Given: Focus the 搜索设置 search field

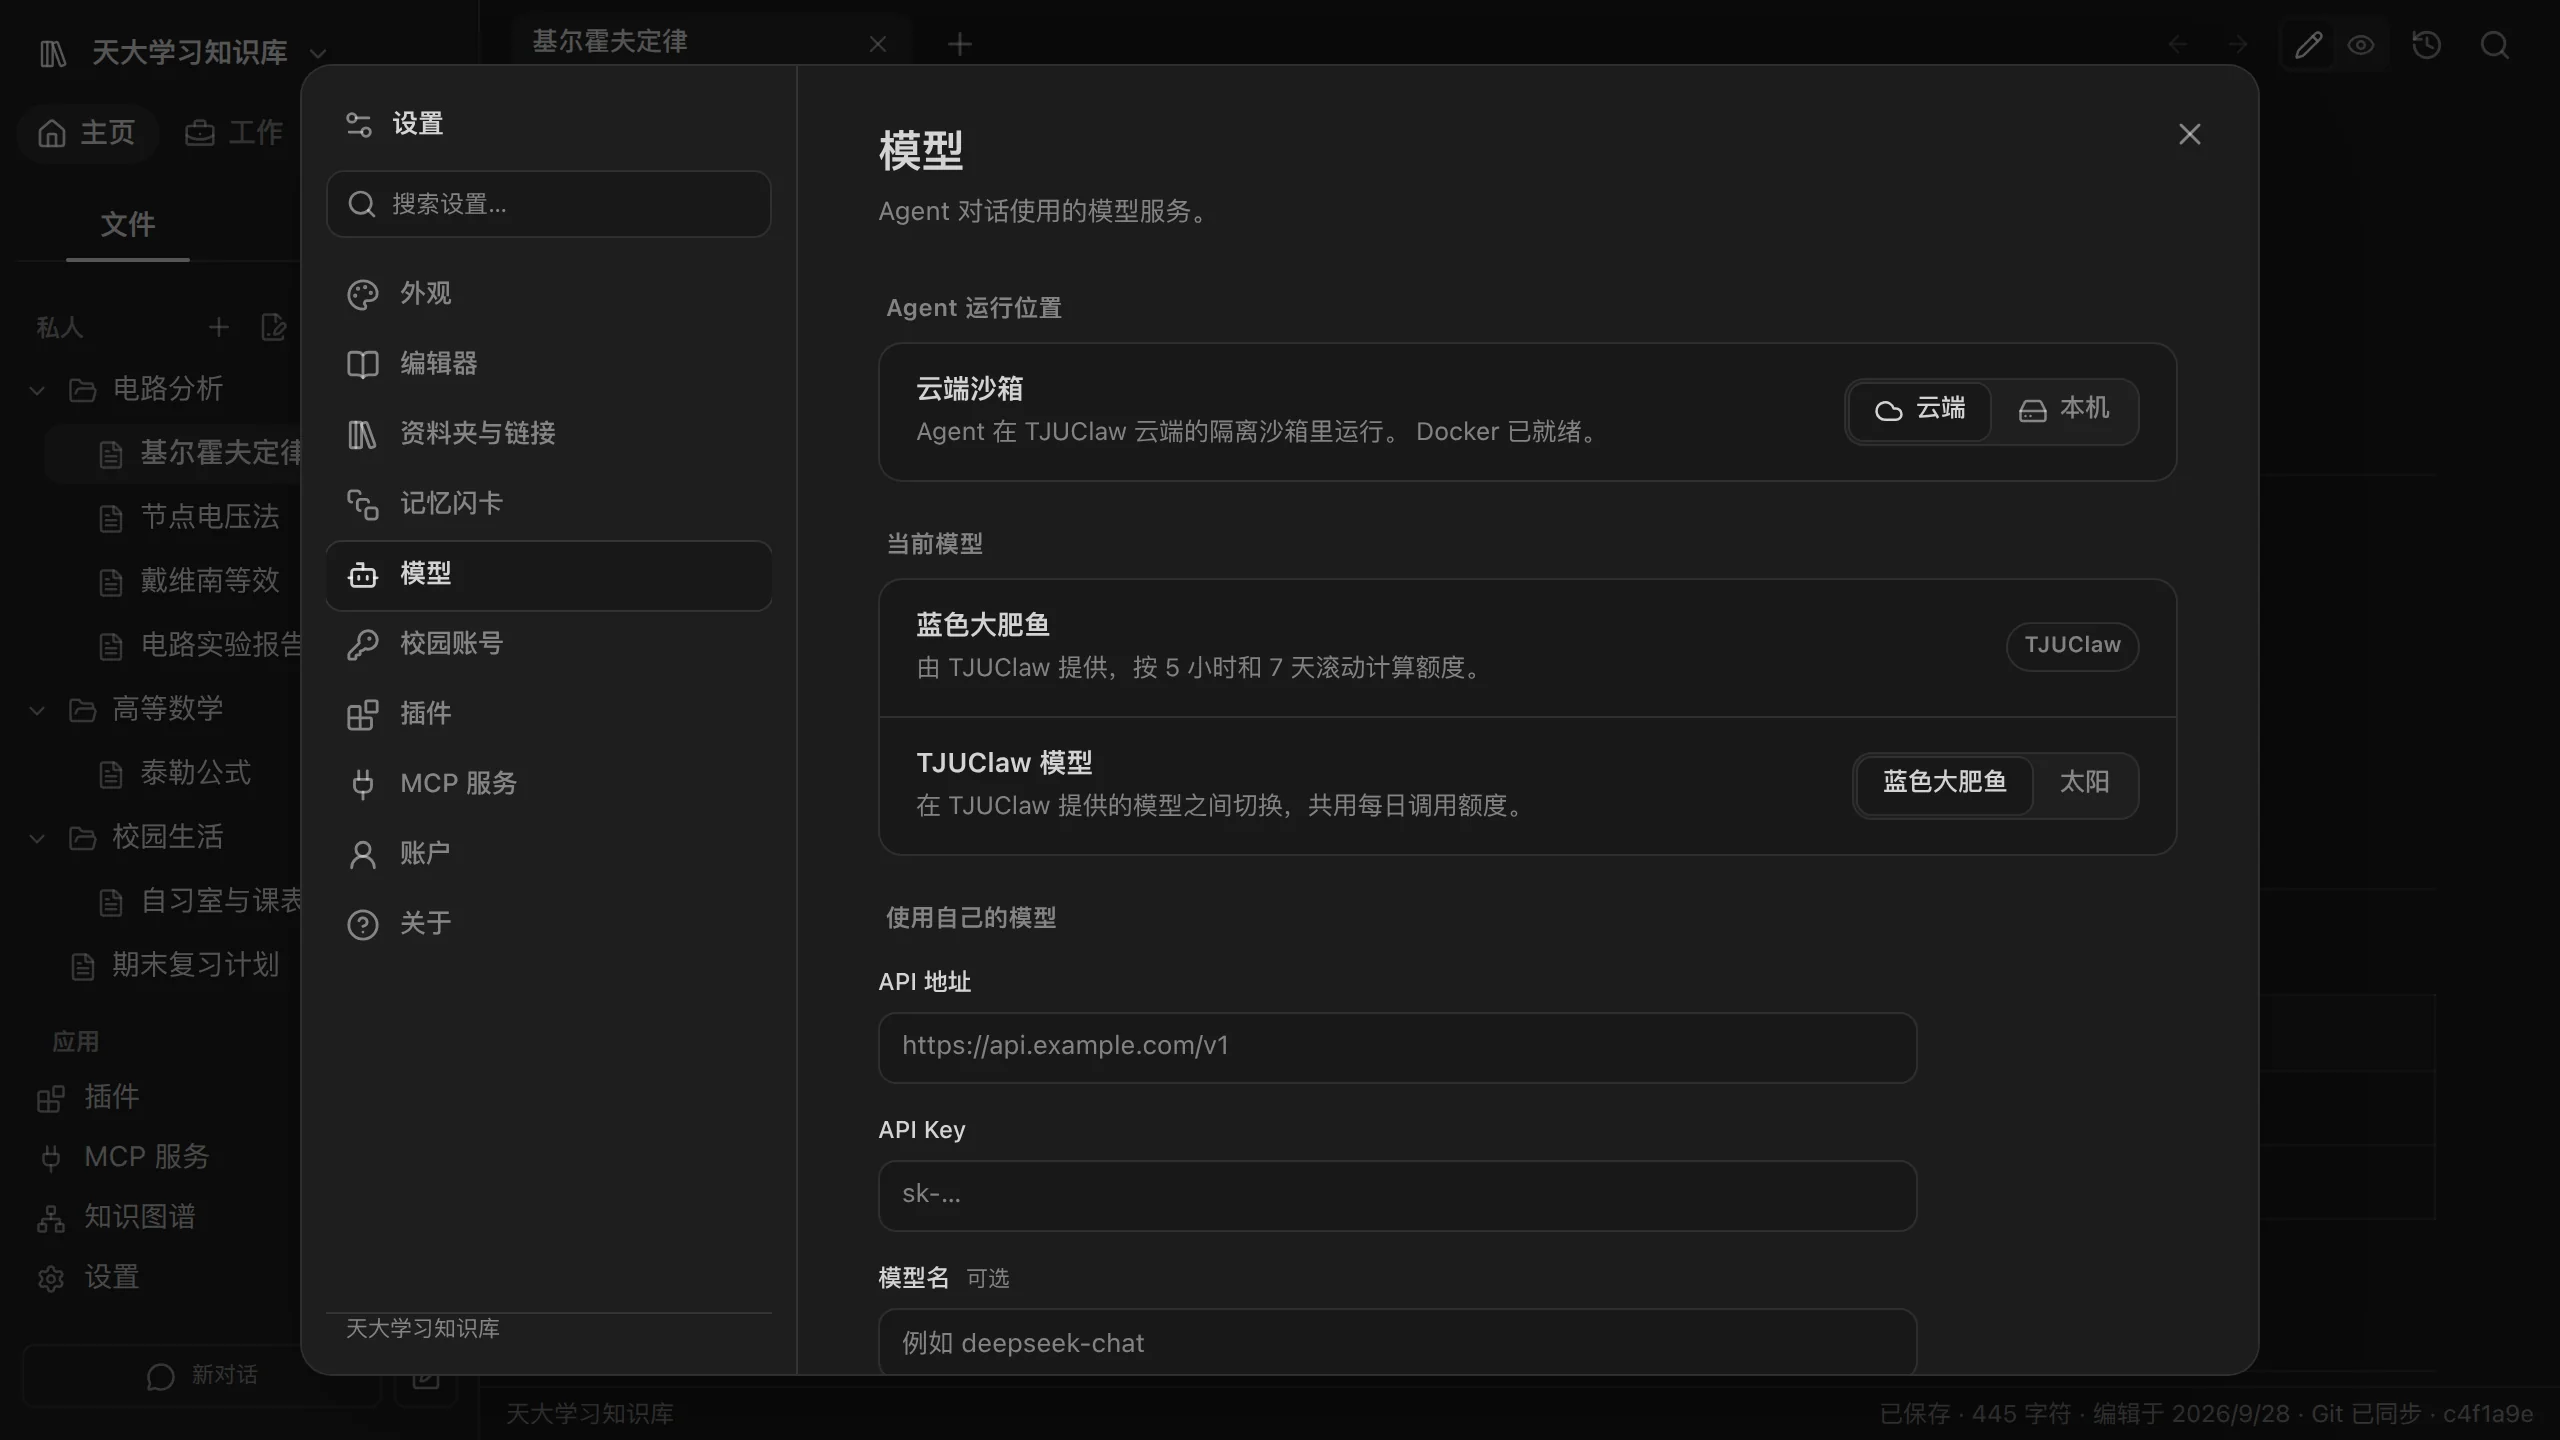Looking at the screenshot, I should click(548, 204).
